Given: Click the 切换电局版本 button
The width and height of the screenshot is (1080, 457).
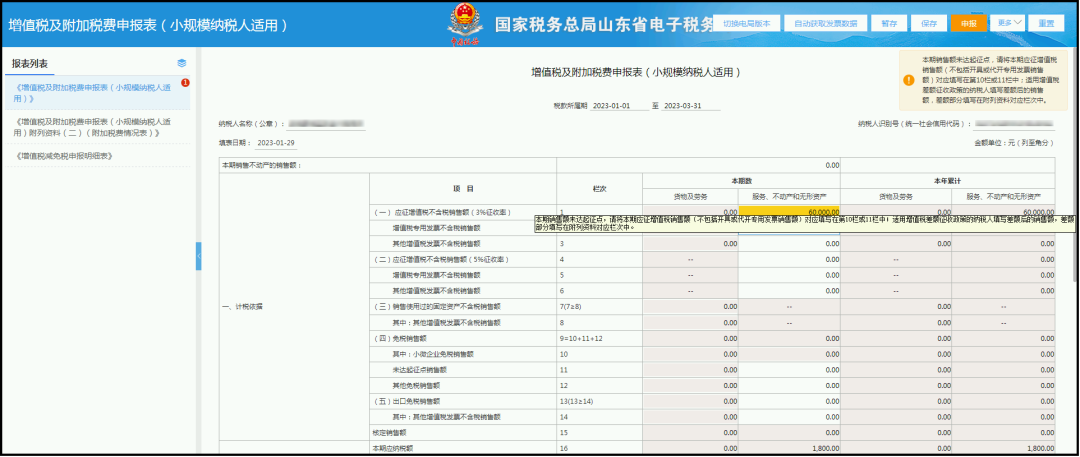Looking at the screenshot, I should (x=747, y=23).
